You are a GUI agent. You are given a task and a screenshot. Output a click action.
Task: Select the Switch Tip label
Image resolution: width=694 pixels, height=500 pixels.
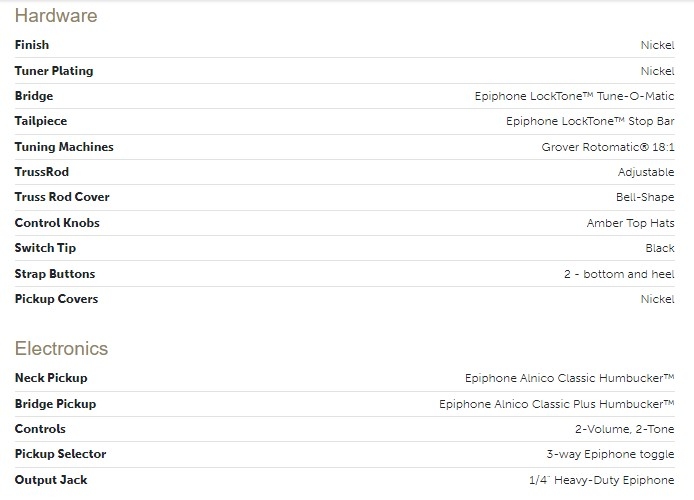[45, 248]
